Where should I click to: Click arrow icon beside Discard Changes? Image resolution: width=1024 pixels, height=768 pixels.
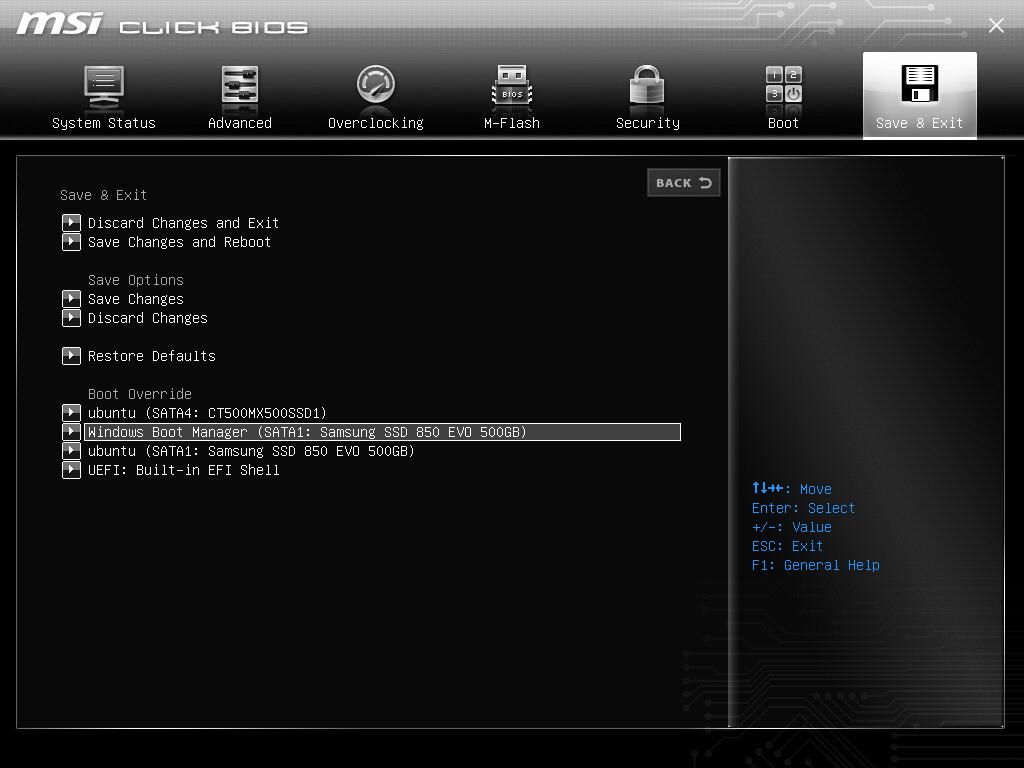point(71,318)
